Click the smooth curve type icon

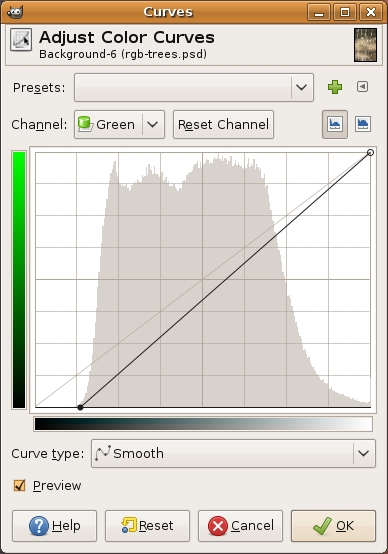pyautogui.click(x=103, y=453)
